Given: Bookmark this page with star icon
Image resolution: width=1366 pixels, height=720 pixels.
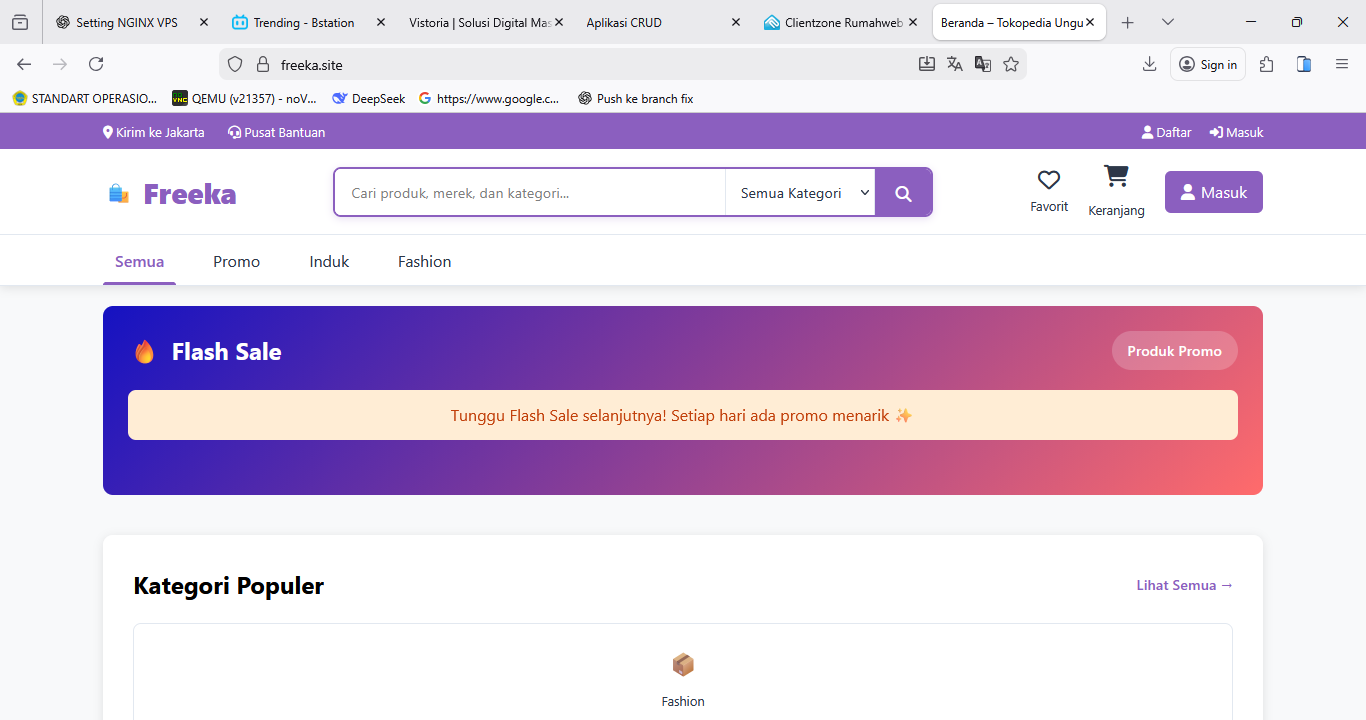Looking at the screenshot, I should click(1011, 64).
